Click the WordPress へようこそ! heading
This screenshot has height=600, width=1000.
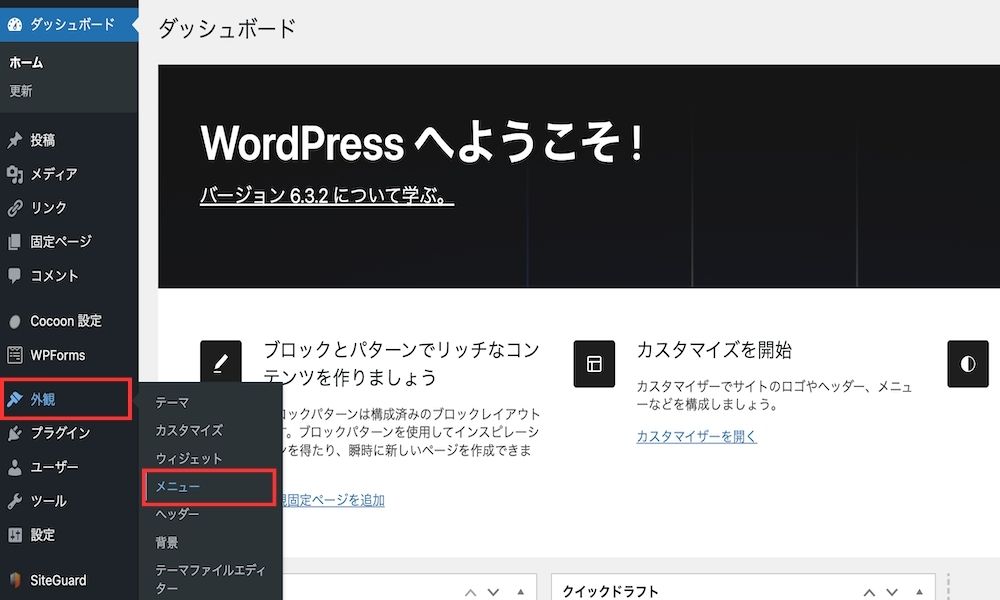click(x=422, y=142)
